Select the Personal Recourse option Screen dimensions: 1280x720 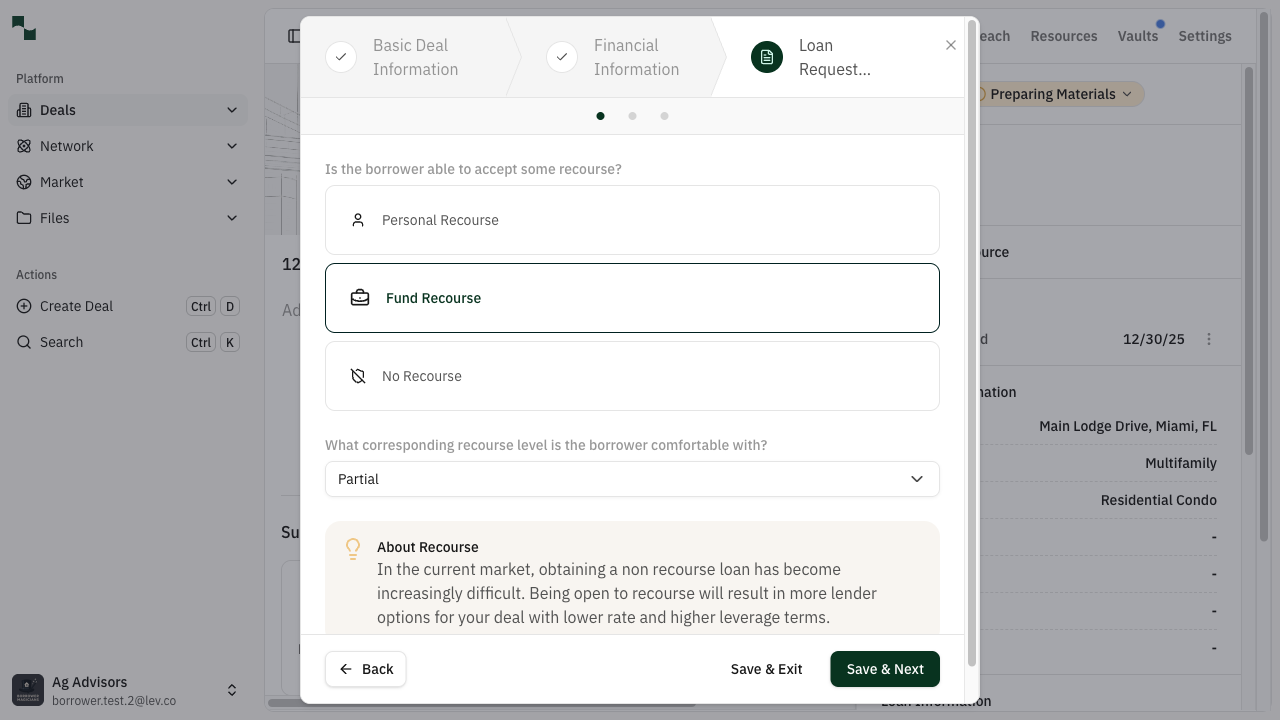pos(632,220)
